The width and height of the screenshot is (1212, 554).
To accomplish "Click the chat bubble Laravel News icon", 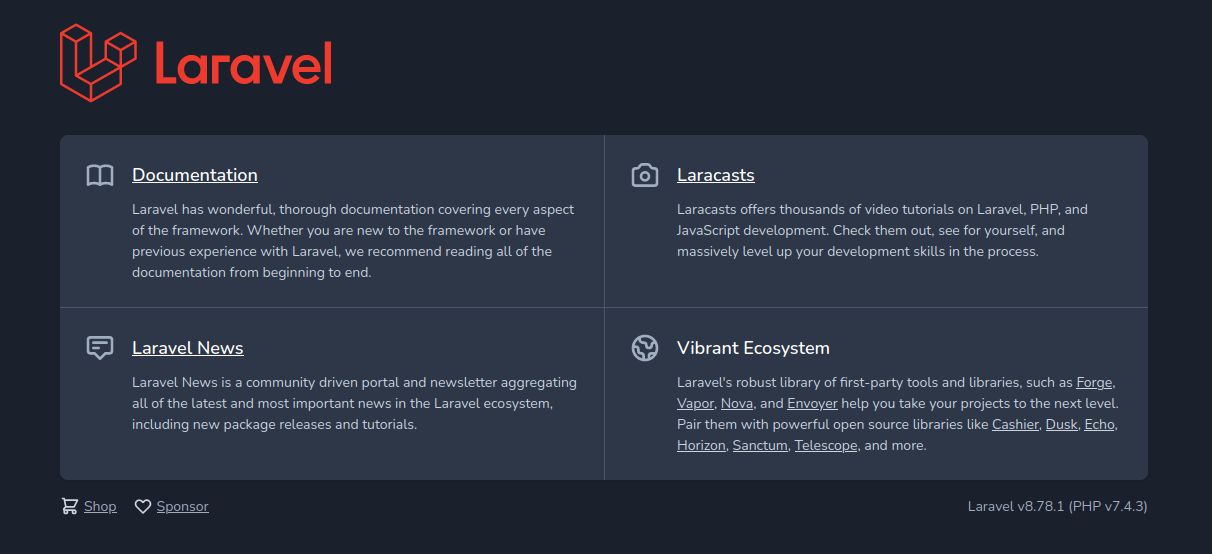I will point(100,348).
